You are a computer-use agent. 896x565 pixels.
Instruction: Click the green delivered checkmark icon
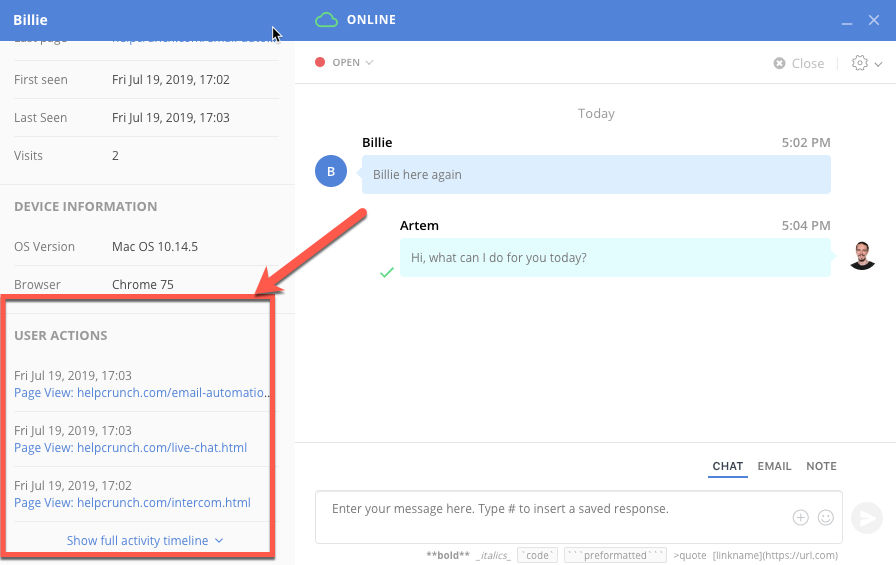click(387, 273)
